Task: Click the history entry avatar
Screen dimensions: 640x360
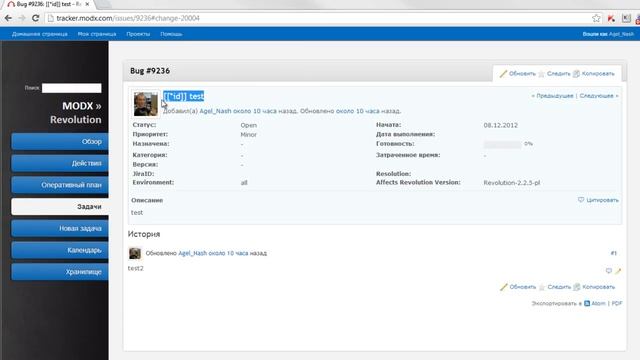Action: 135,253
